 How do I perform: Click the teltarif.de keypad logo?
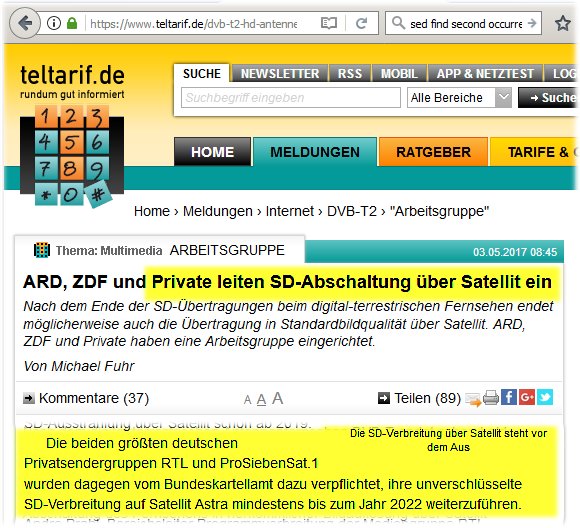(72, 156)
